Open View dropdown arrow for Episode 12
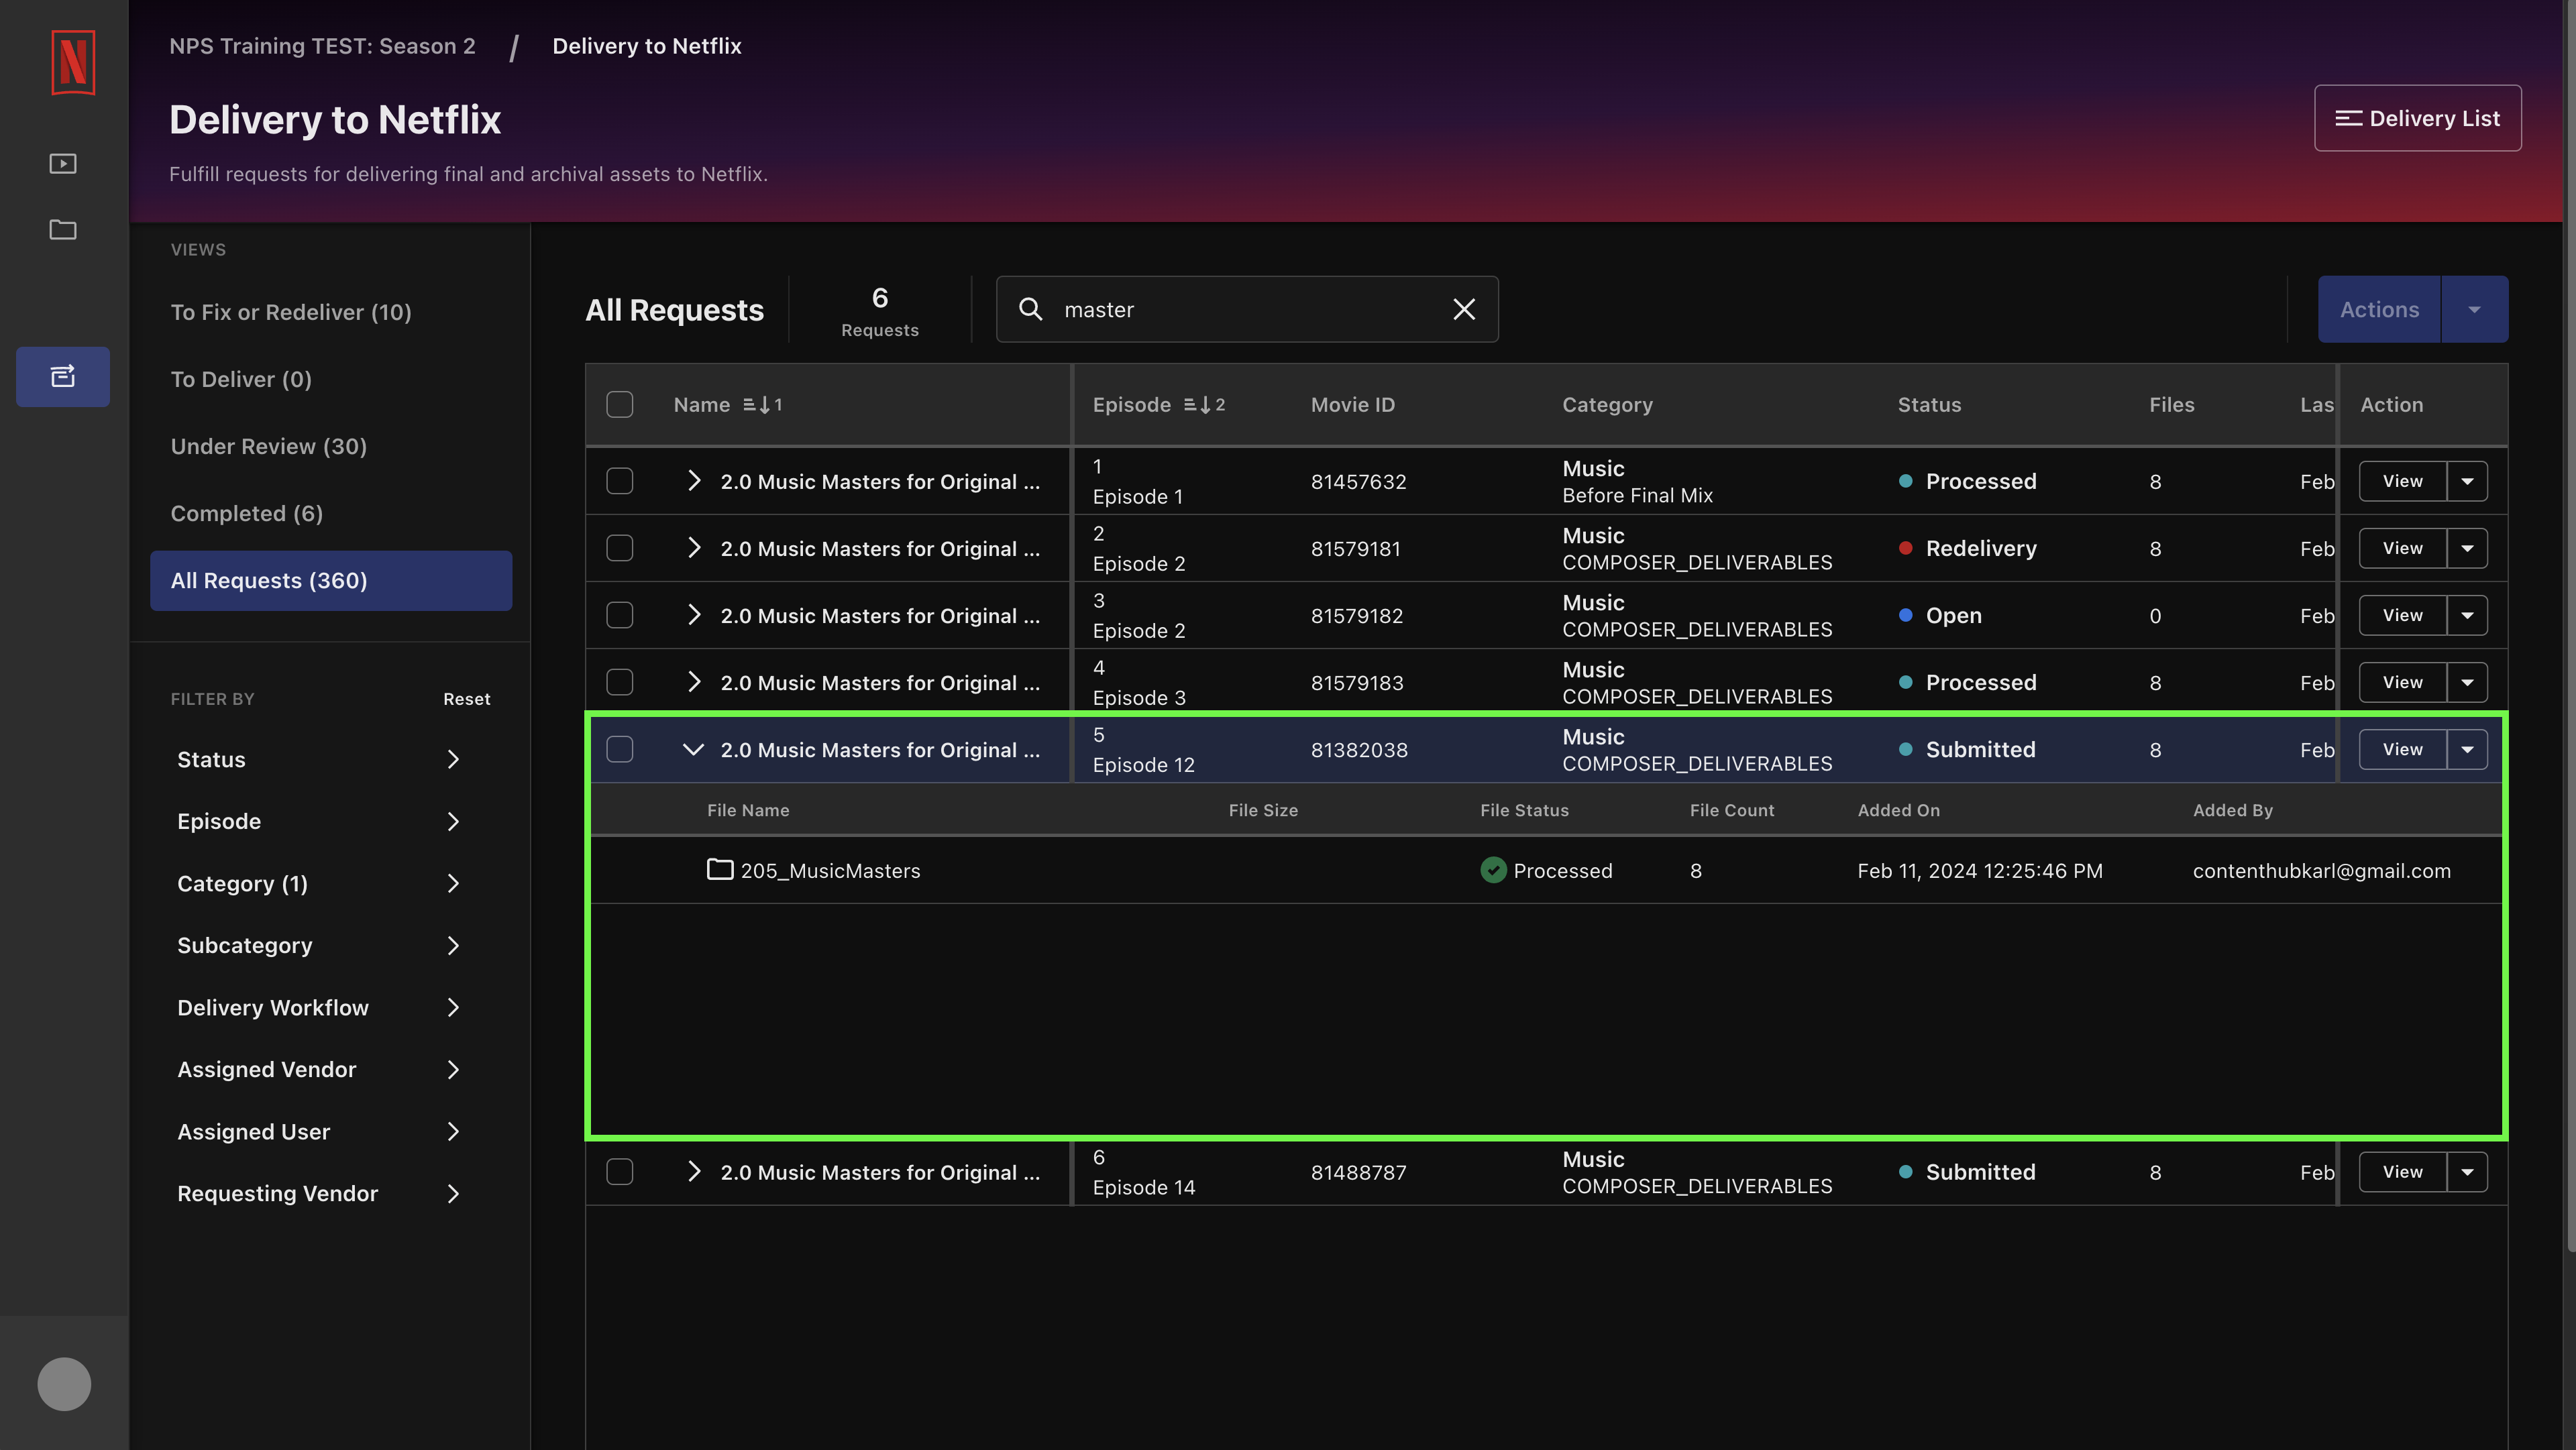This screenshot has height=1450, width=2576. coord(2467,749)
